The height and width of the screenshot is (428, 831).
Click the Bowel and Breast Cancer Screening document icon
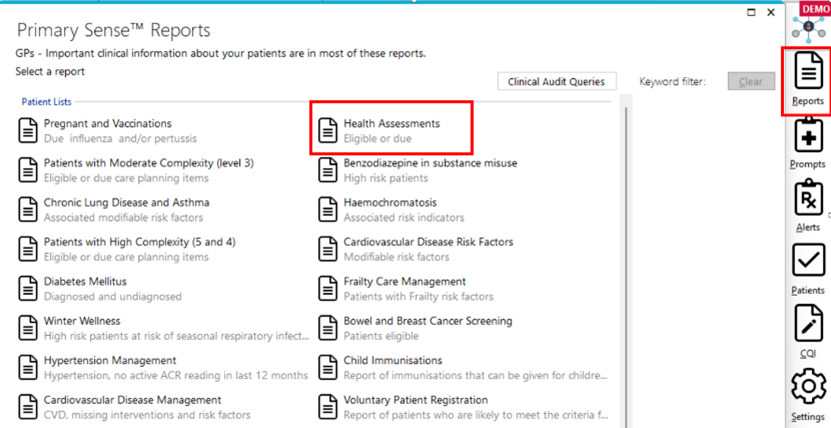pyautogui.click(x=328, y=328)
